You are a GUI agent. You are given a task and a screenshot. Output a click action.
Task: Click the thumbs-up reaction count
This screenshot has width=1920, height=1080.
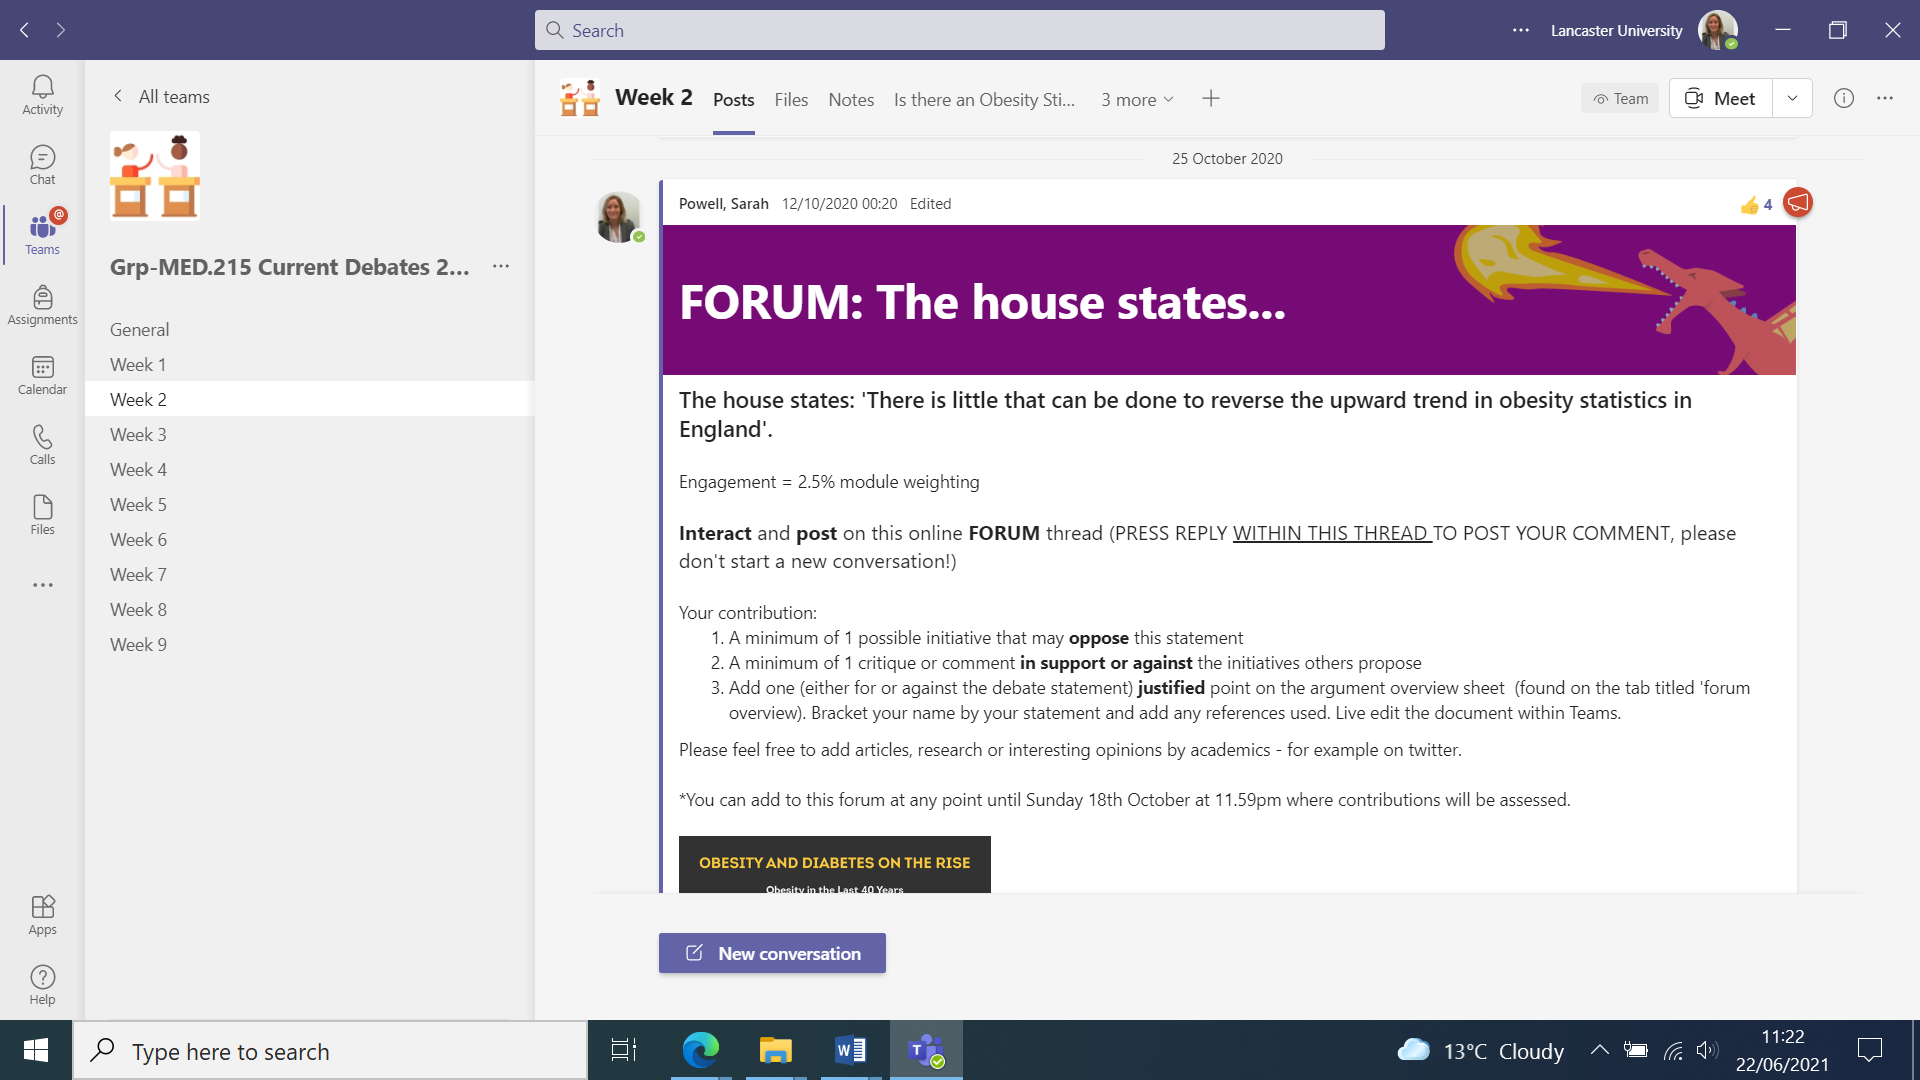pos(1756,205)
